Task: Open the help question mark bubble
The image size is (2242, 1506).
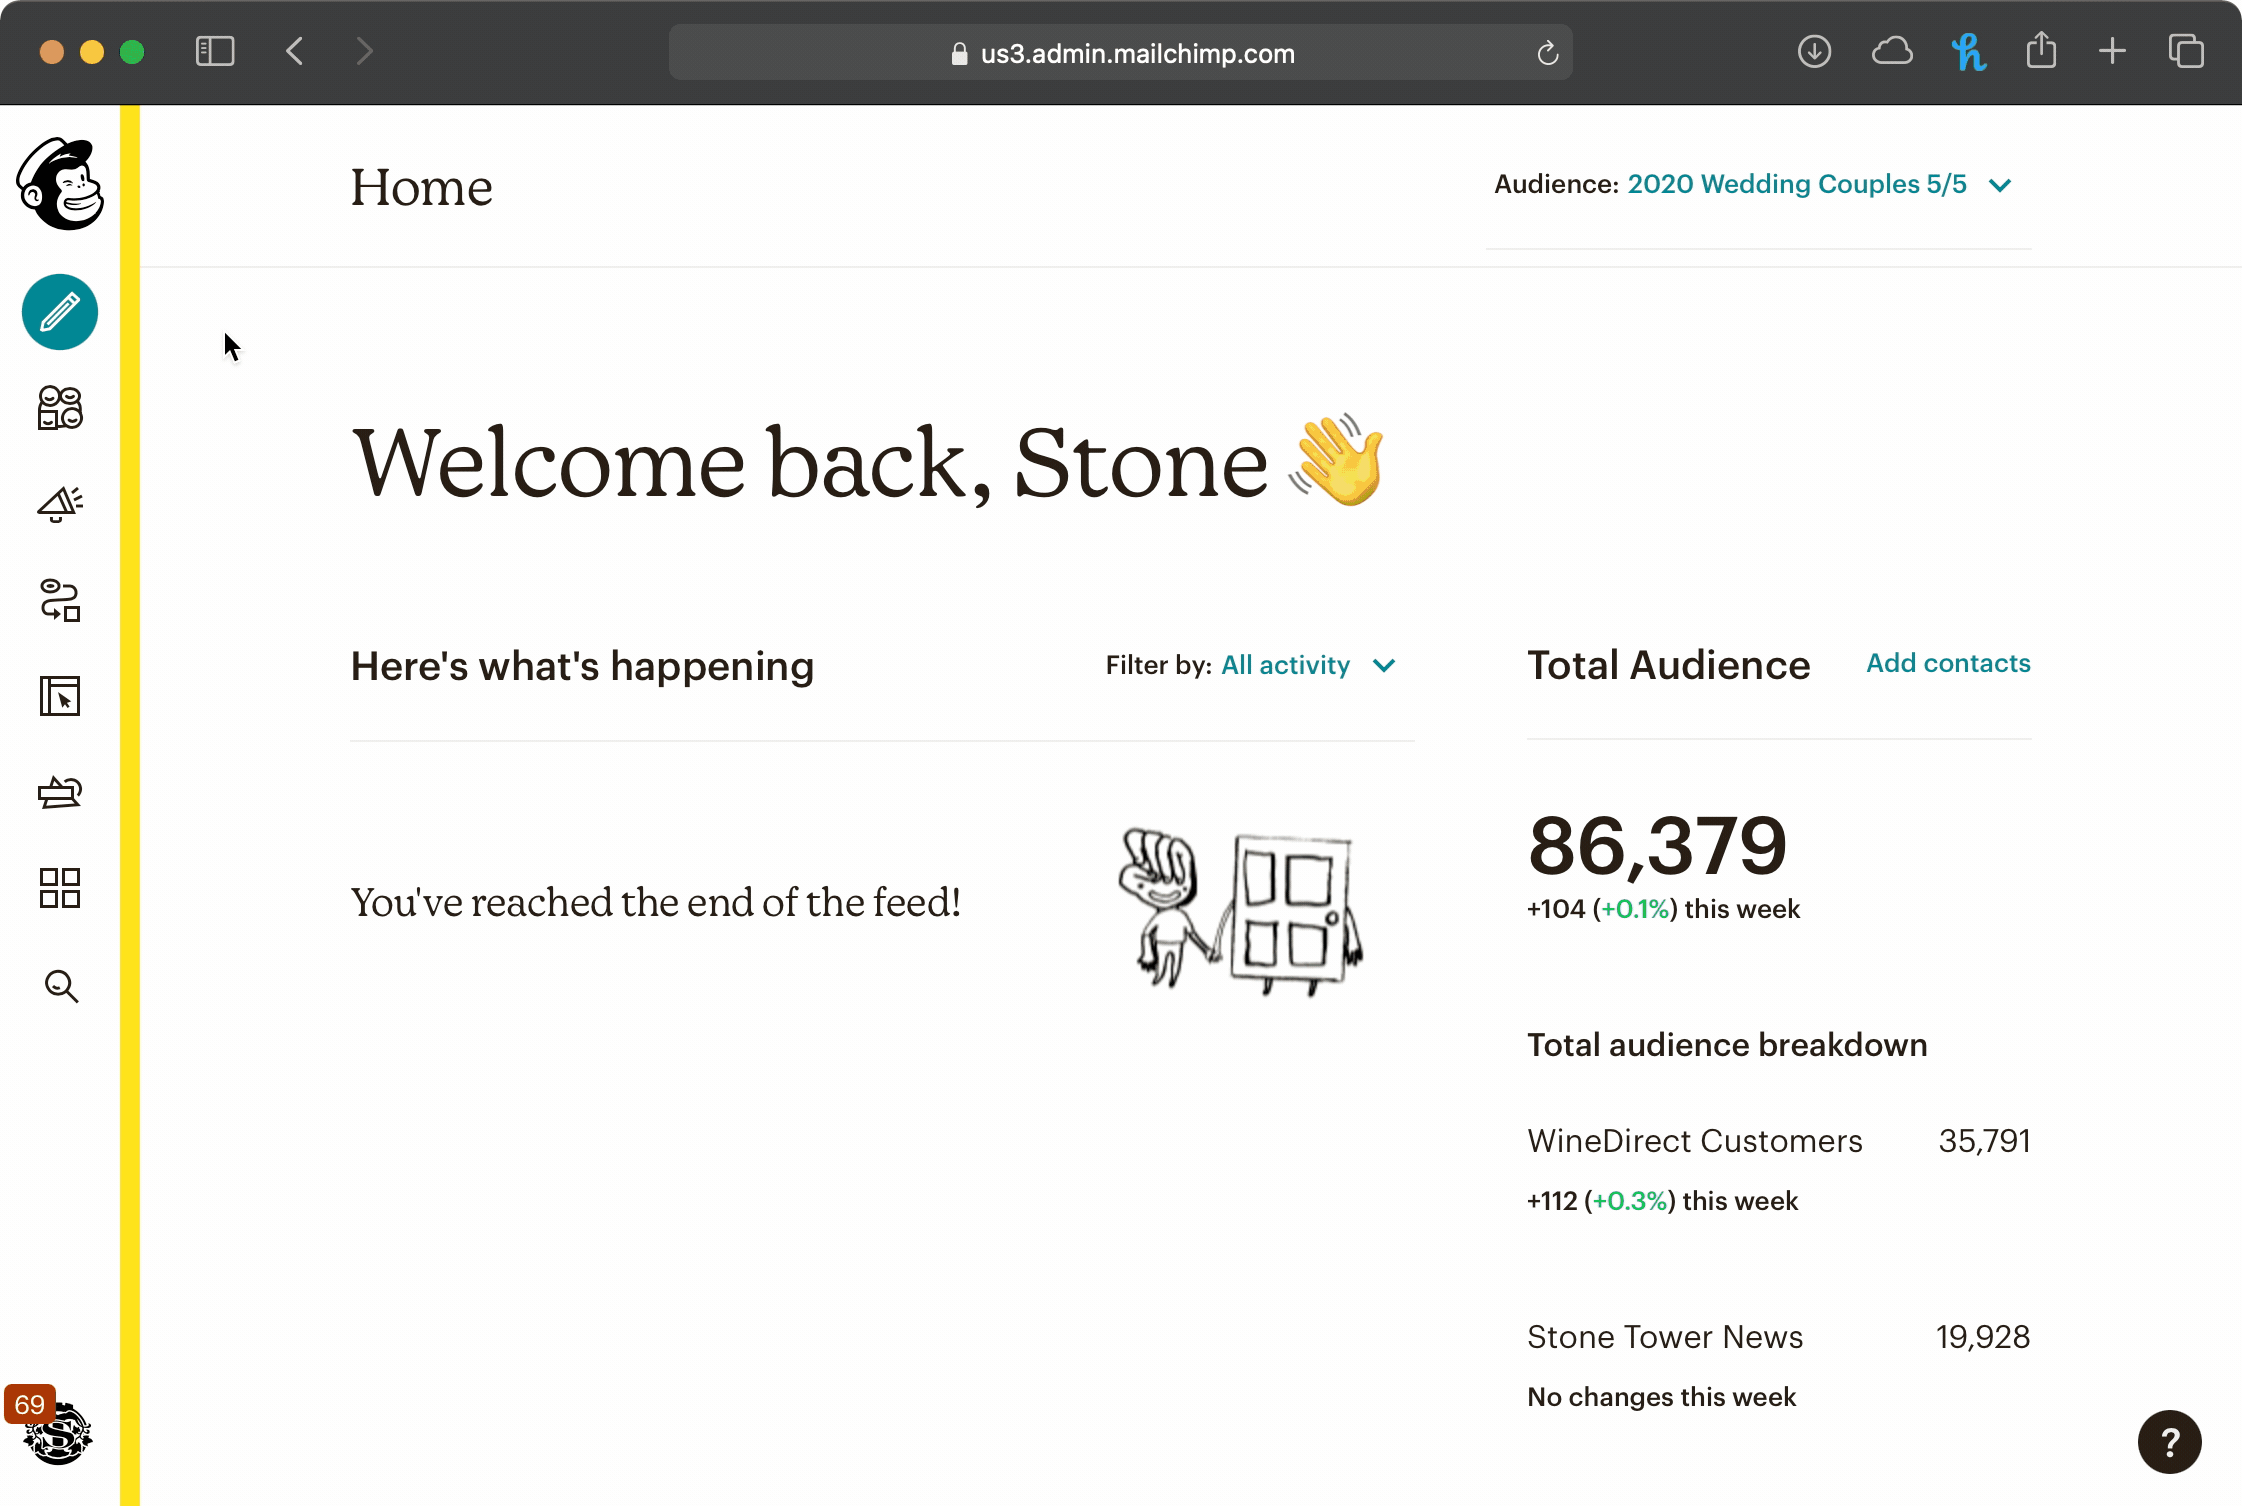Action: (x=2170, y=1441)
